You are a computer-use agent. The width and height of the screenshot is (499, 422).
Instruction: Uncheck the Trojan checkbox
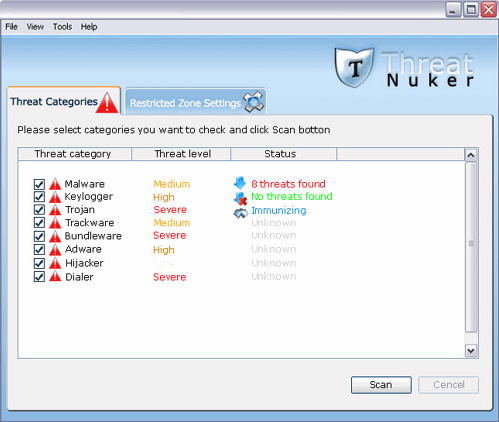click(x=39, y=210)
